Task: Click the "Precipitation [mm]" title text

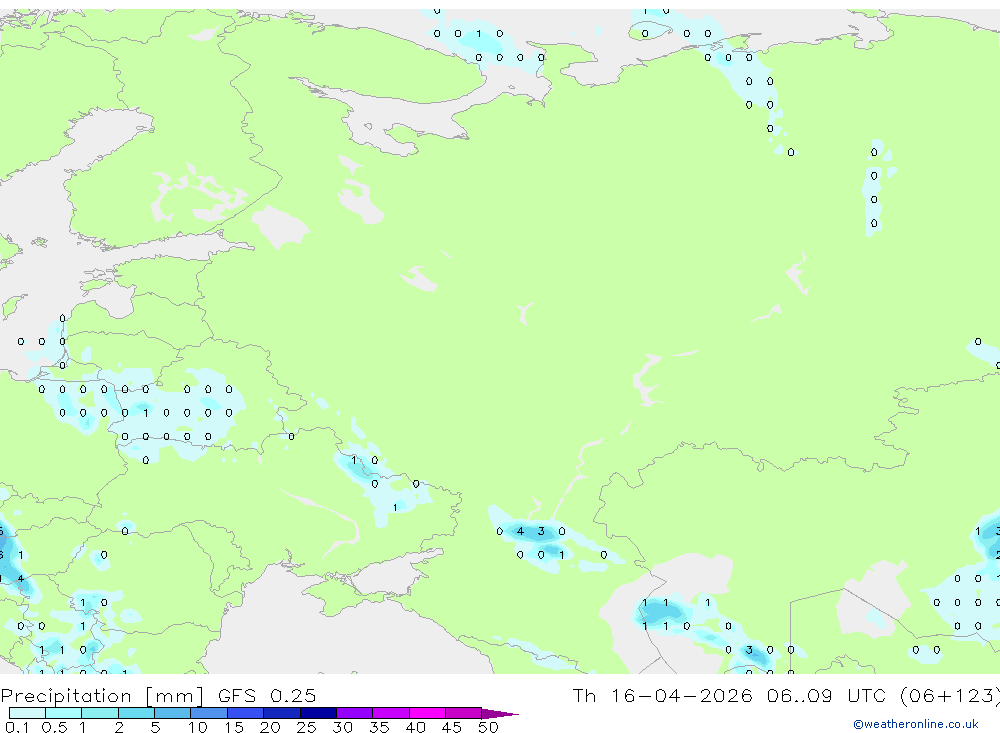Action: (x=102, y=696)
